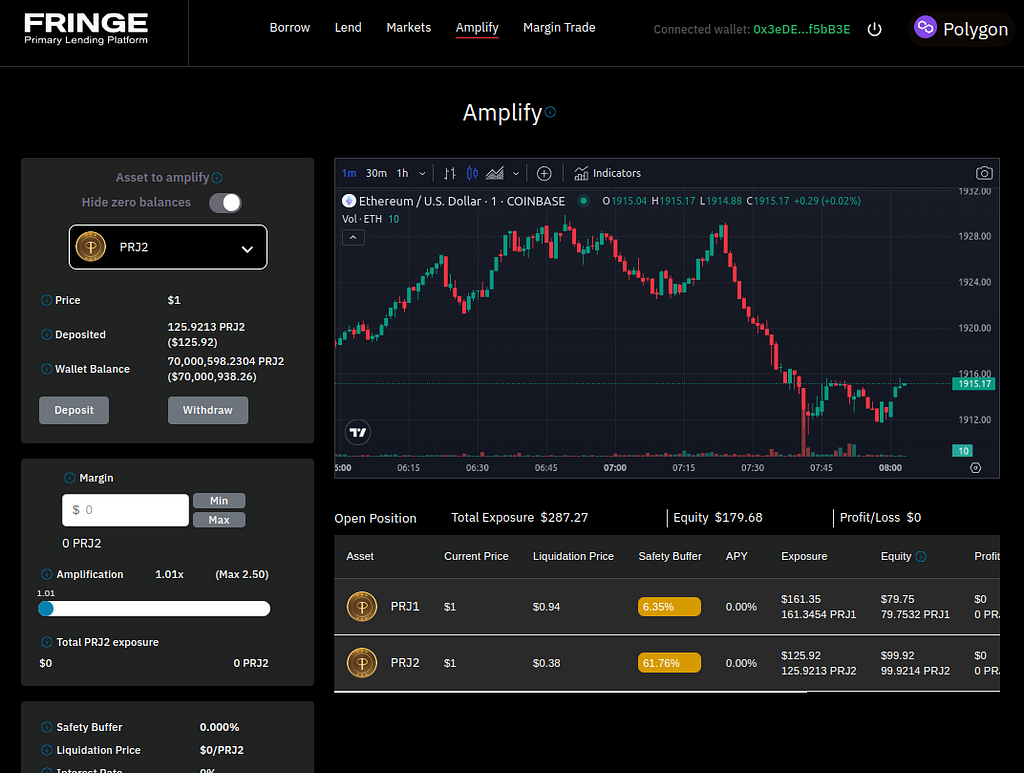Click the TradingView logo on chart

click(x=358, y=432)
